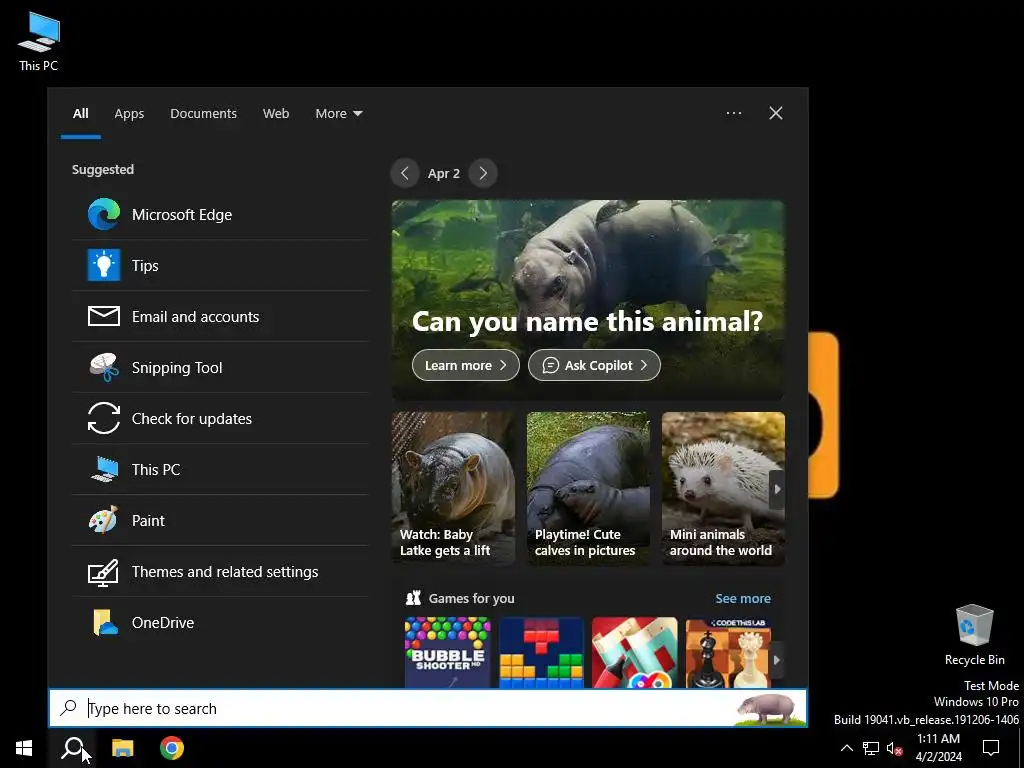Switch to the Documents tab
The width and height of the screenshot is (1024, 768).
pyautogui.click(x=203, y=114)
